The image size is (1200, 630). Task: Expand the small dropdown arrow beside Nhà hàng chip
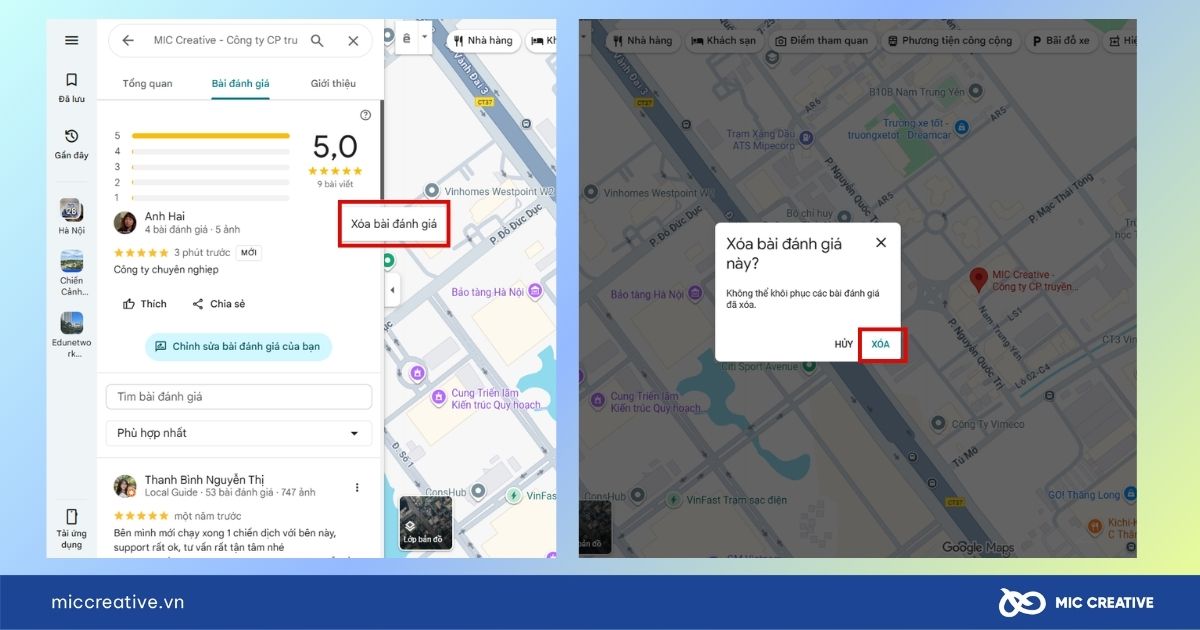tap(425, 38)
